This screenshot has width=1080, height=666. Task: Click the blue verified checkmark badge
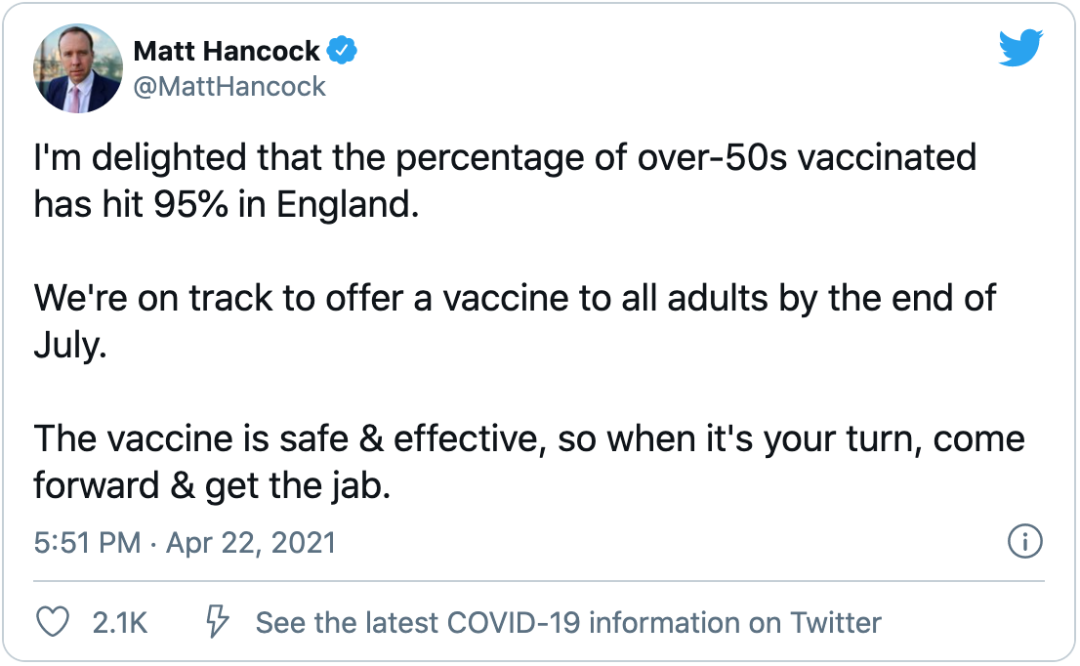[342, 50]
